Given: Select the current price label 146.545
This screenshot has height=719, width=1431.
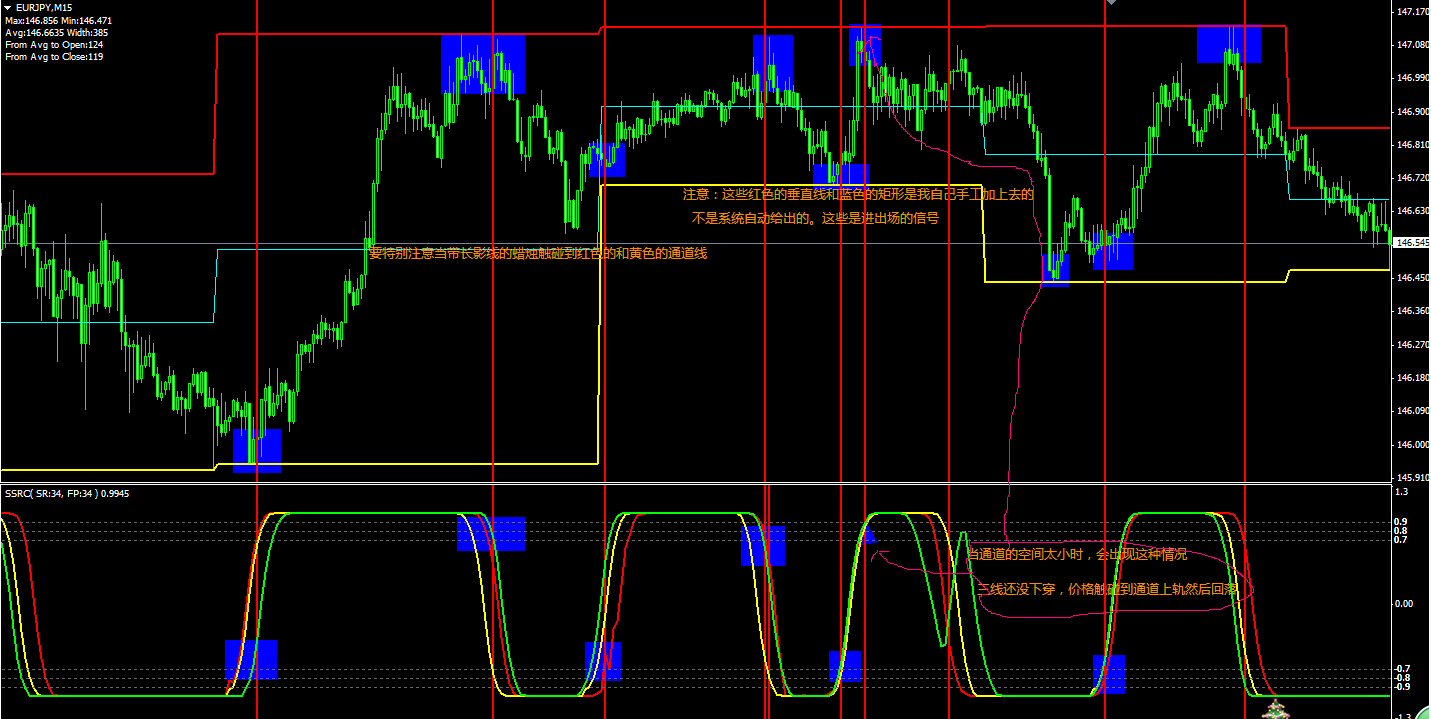Looking at the screenshot, I should click(1410, 243).
